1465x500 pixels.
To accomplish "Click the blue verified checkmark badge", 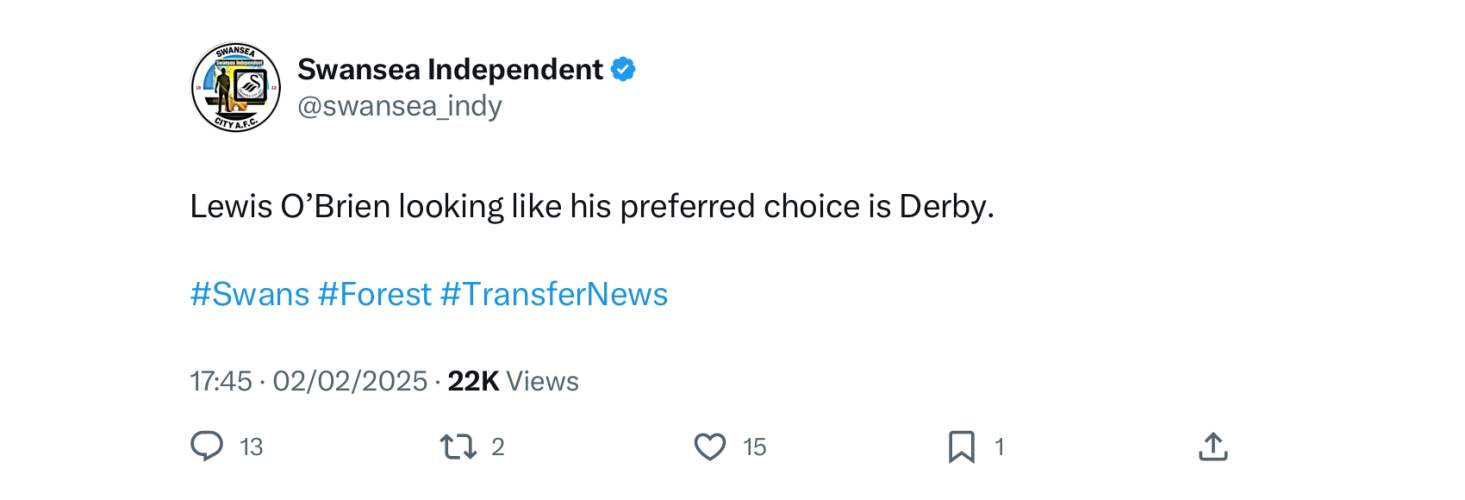I will 624,70.
